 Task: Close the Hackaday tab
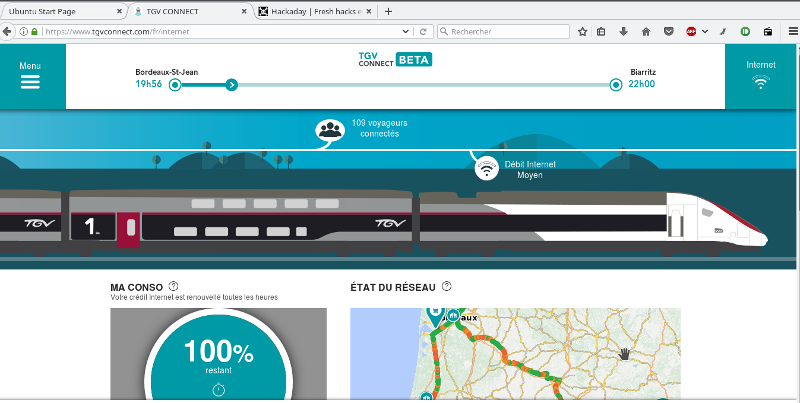click(370, 11)
